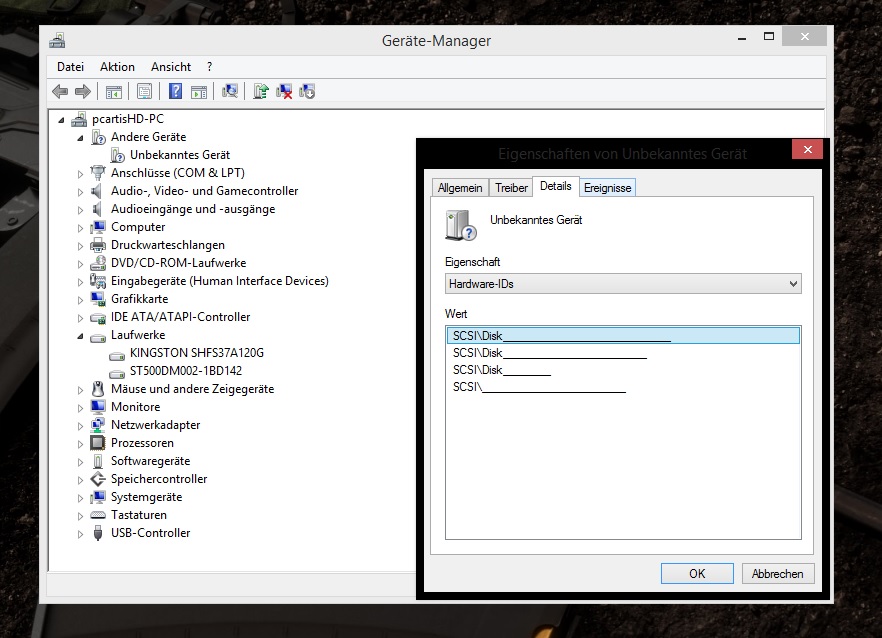Expand the Druckwarteschlangen node
The width and height of the screenshot is (882, 638).
80,246
